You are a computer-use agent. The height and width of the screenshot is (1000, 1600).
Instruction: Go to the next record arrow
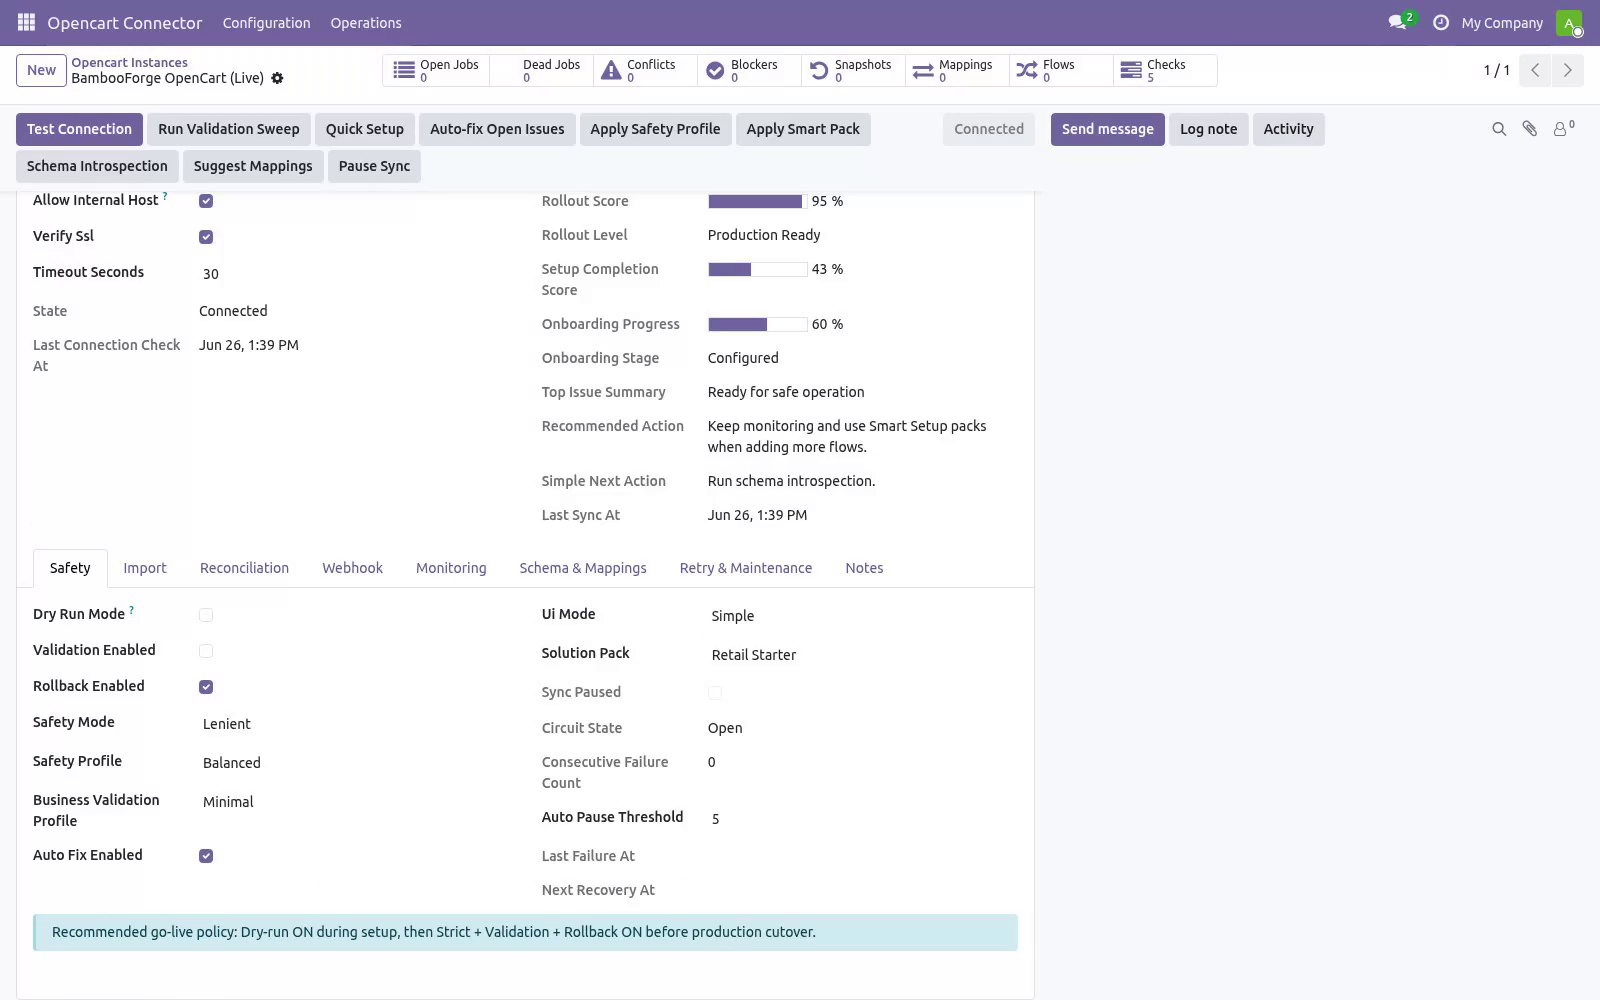pyautogui.click(x=1567, y=70)
